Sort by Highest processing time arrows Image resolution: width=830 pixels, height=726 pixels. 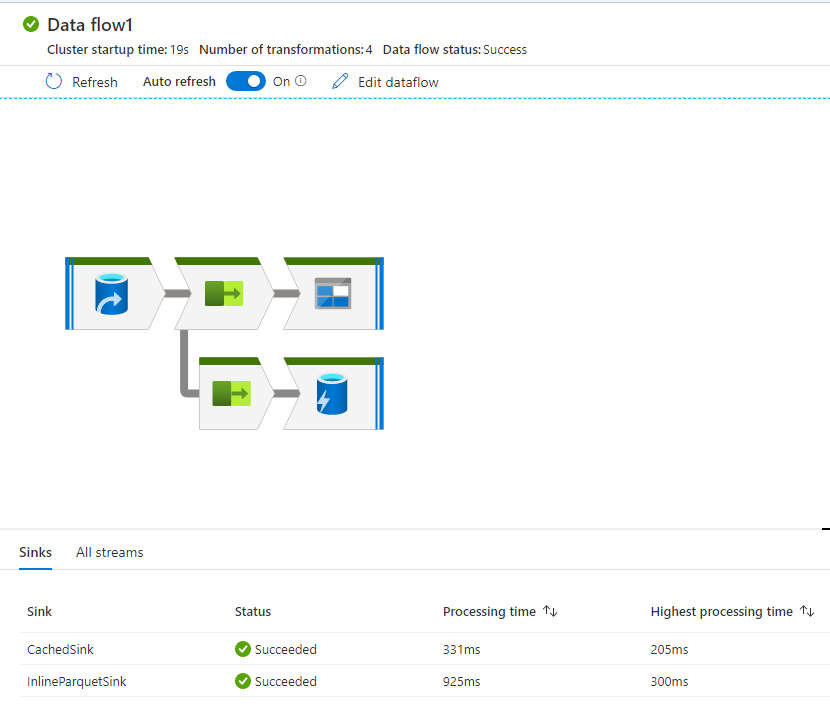click(x=807, y=612)
